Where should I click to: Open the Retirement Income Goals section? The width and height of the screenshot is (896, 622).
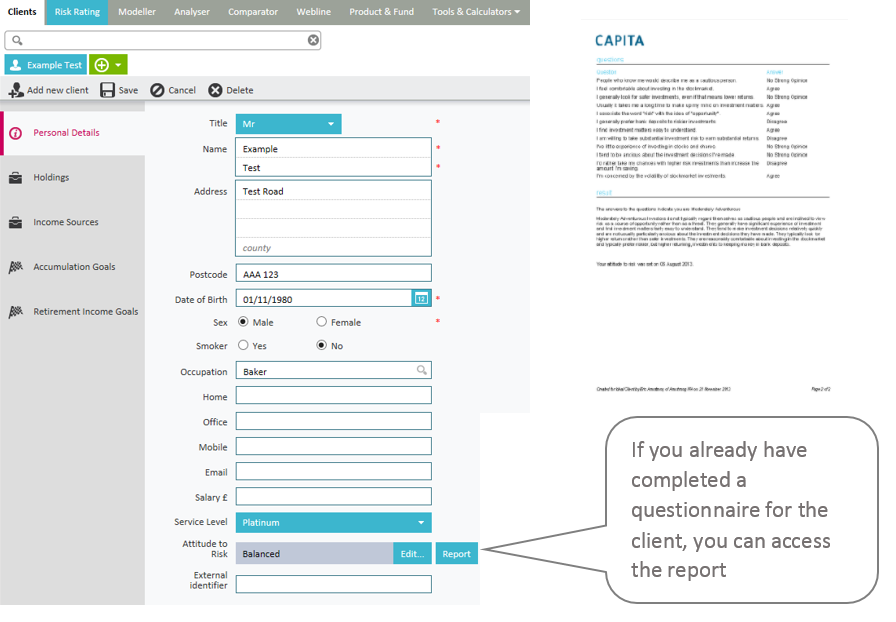(x=73, y=312)
